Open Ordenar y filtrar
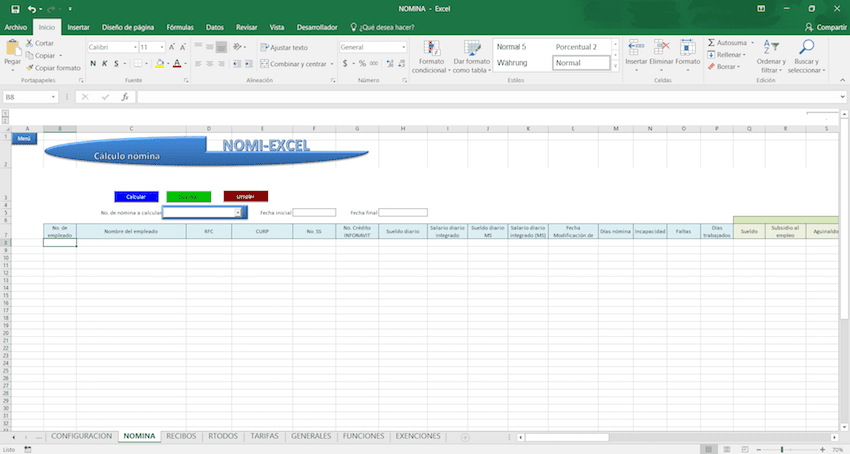 click(x=771, y=56)
